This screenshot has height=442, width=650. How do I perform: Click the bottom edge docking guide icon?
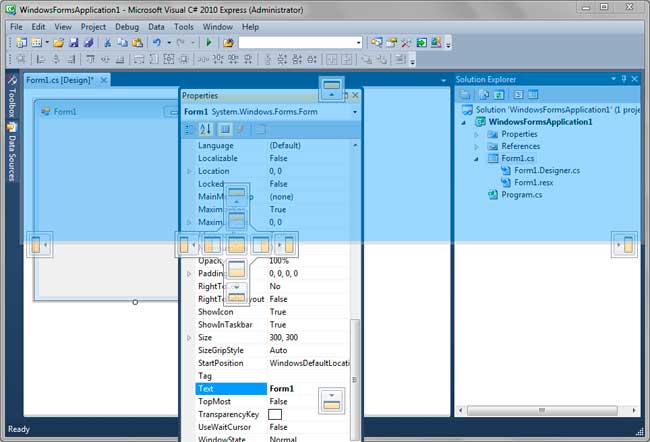coord(332,400)
